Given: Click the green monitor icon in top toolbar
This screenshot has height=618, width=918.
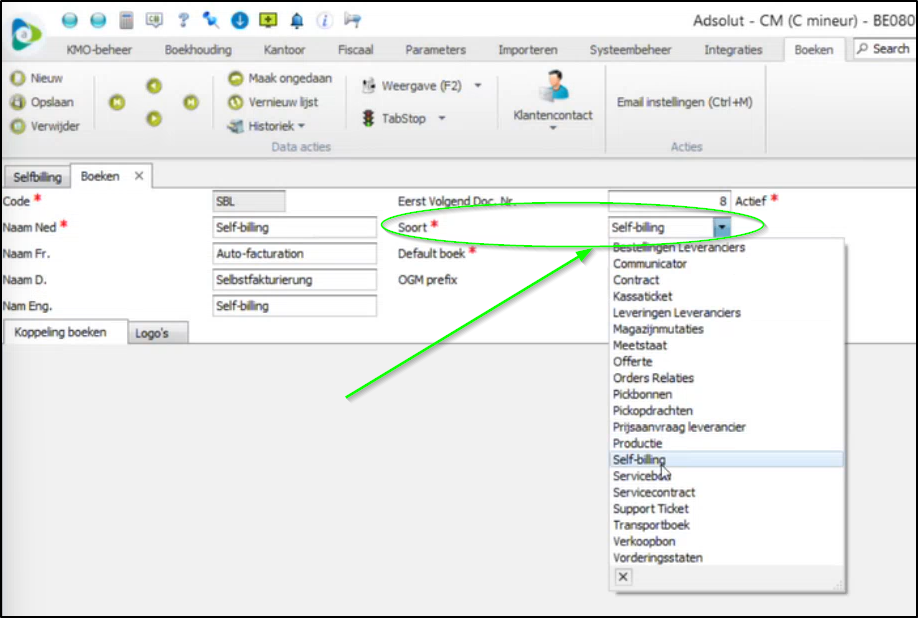Looking at the screenshot, I should pos(268,20).
